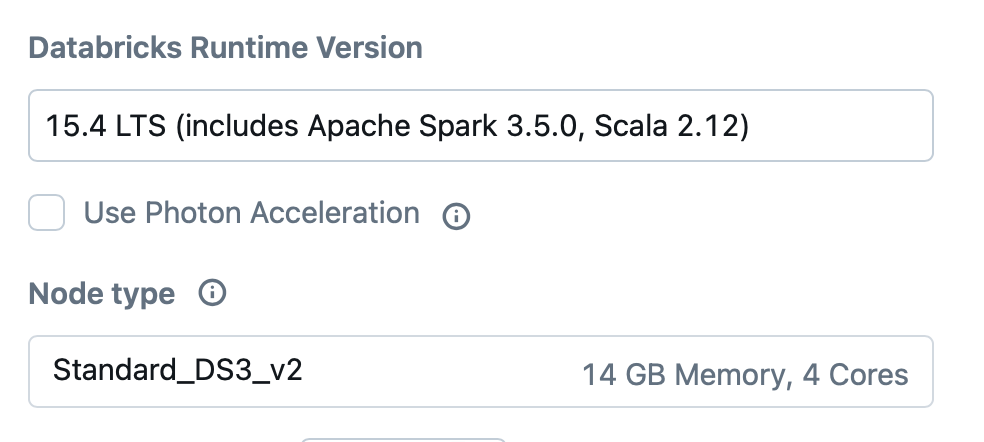Screen dimensions: 984x442
Task: Click the 'Node type' field label
Action: [101, 294]
